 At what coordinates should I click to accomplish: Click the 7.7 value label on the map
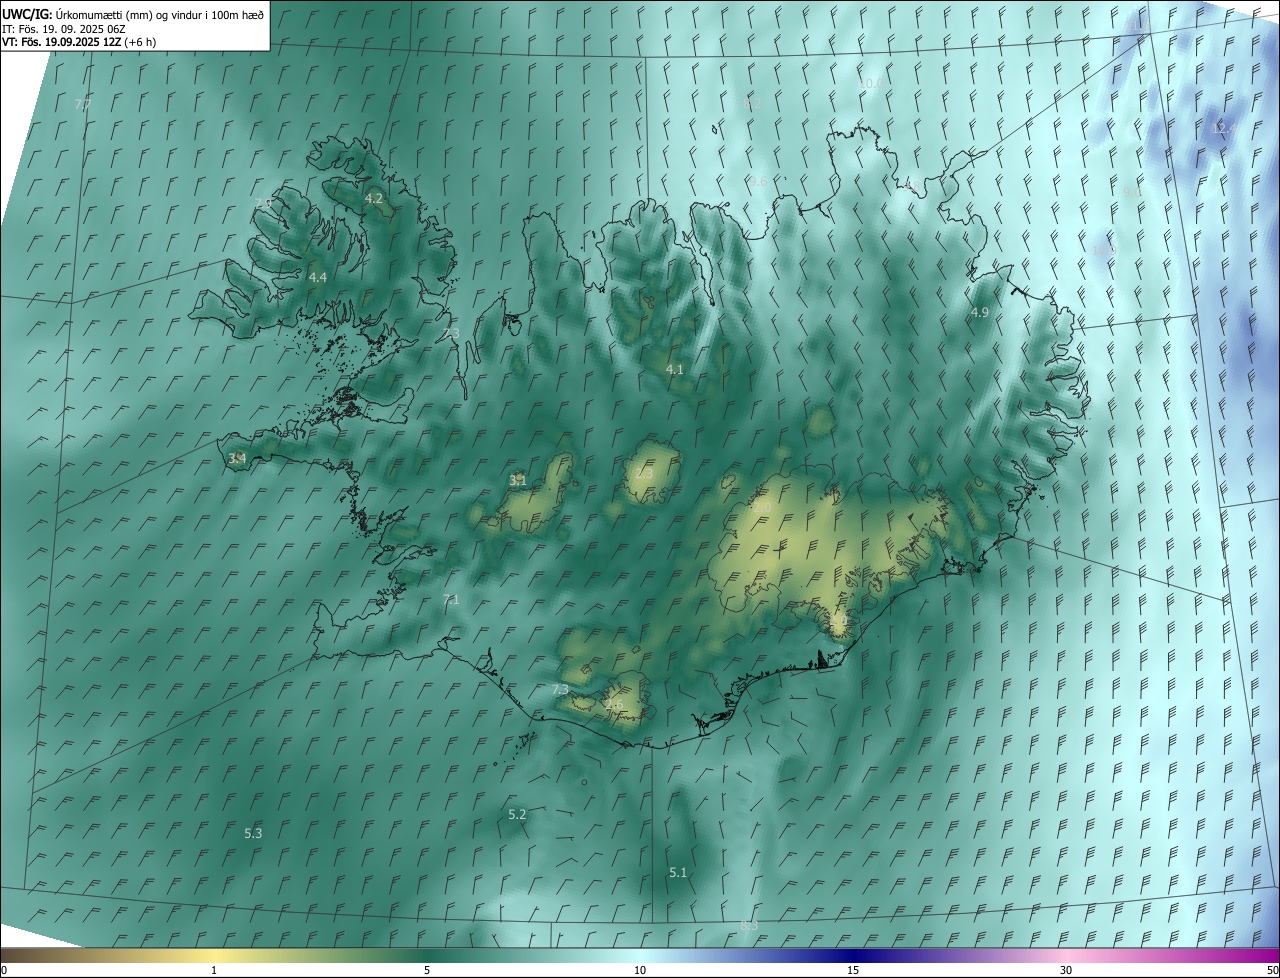[x=83, y=104]
